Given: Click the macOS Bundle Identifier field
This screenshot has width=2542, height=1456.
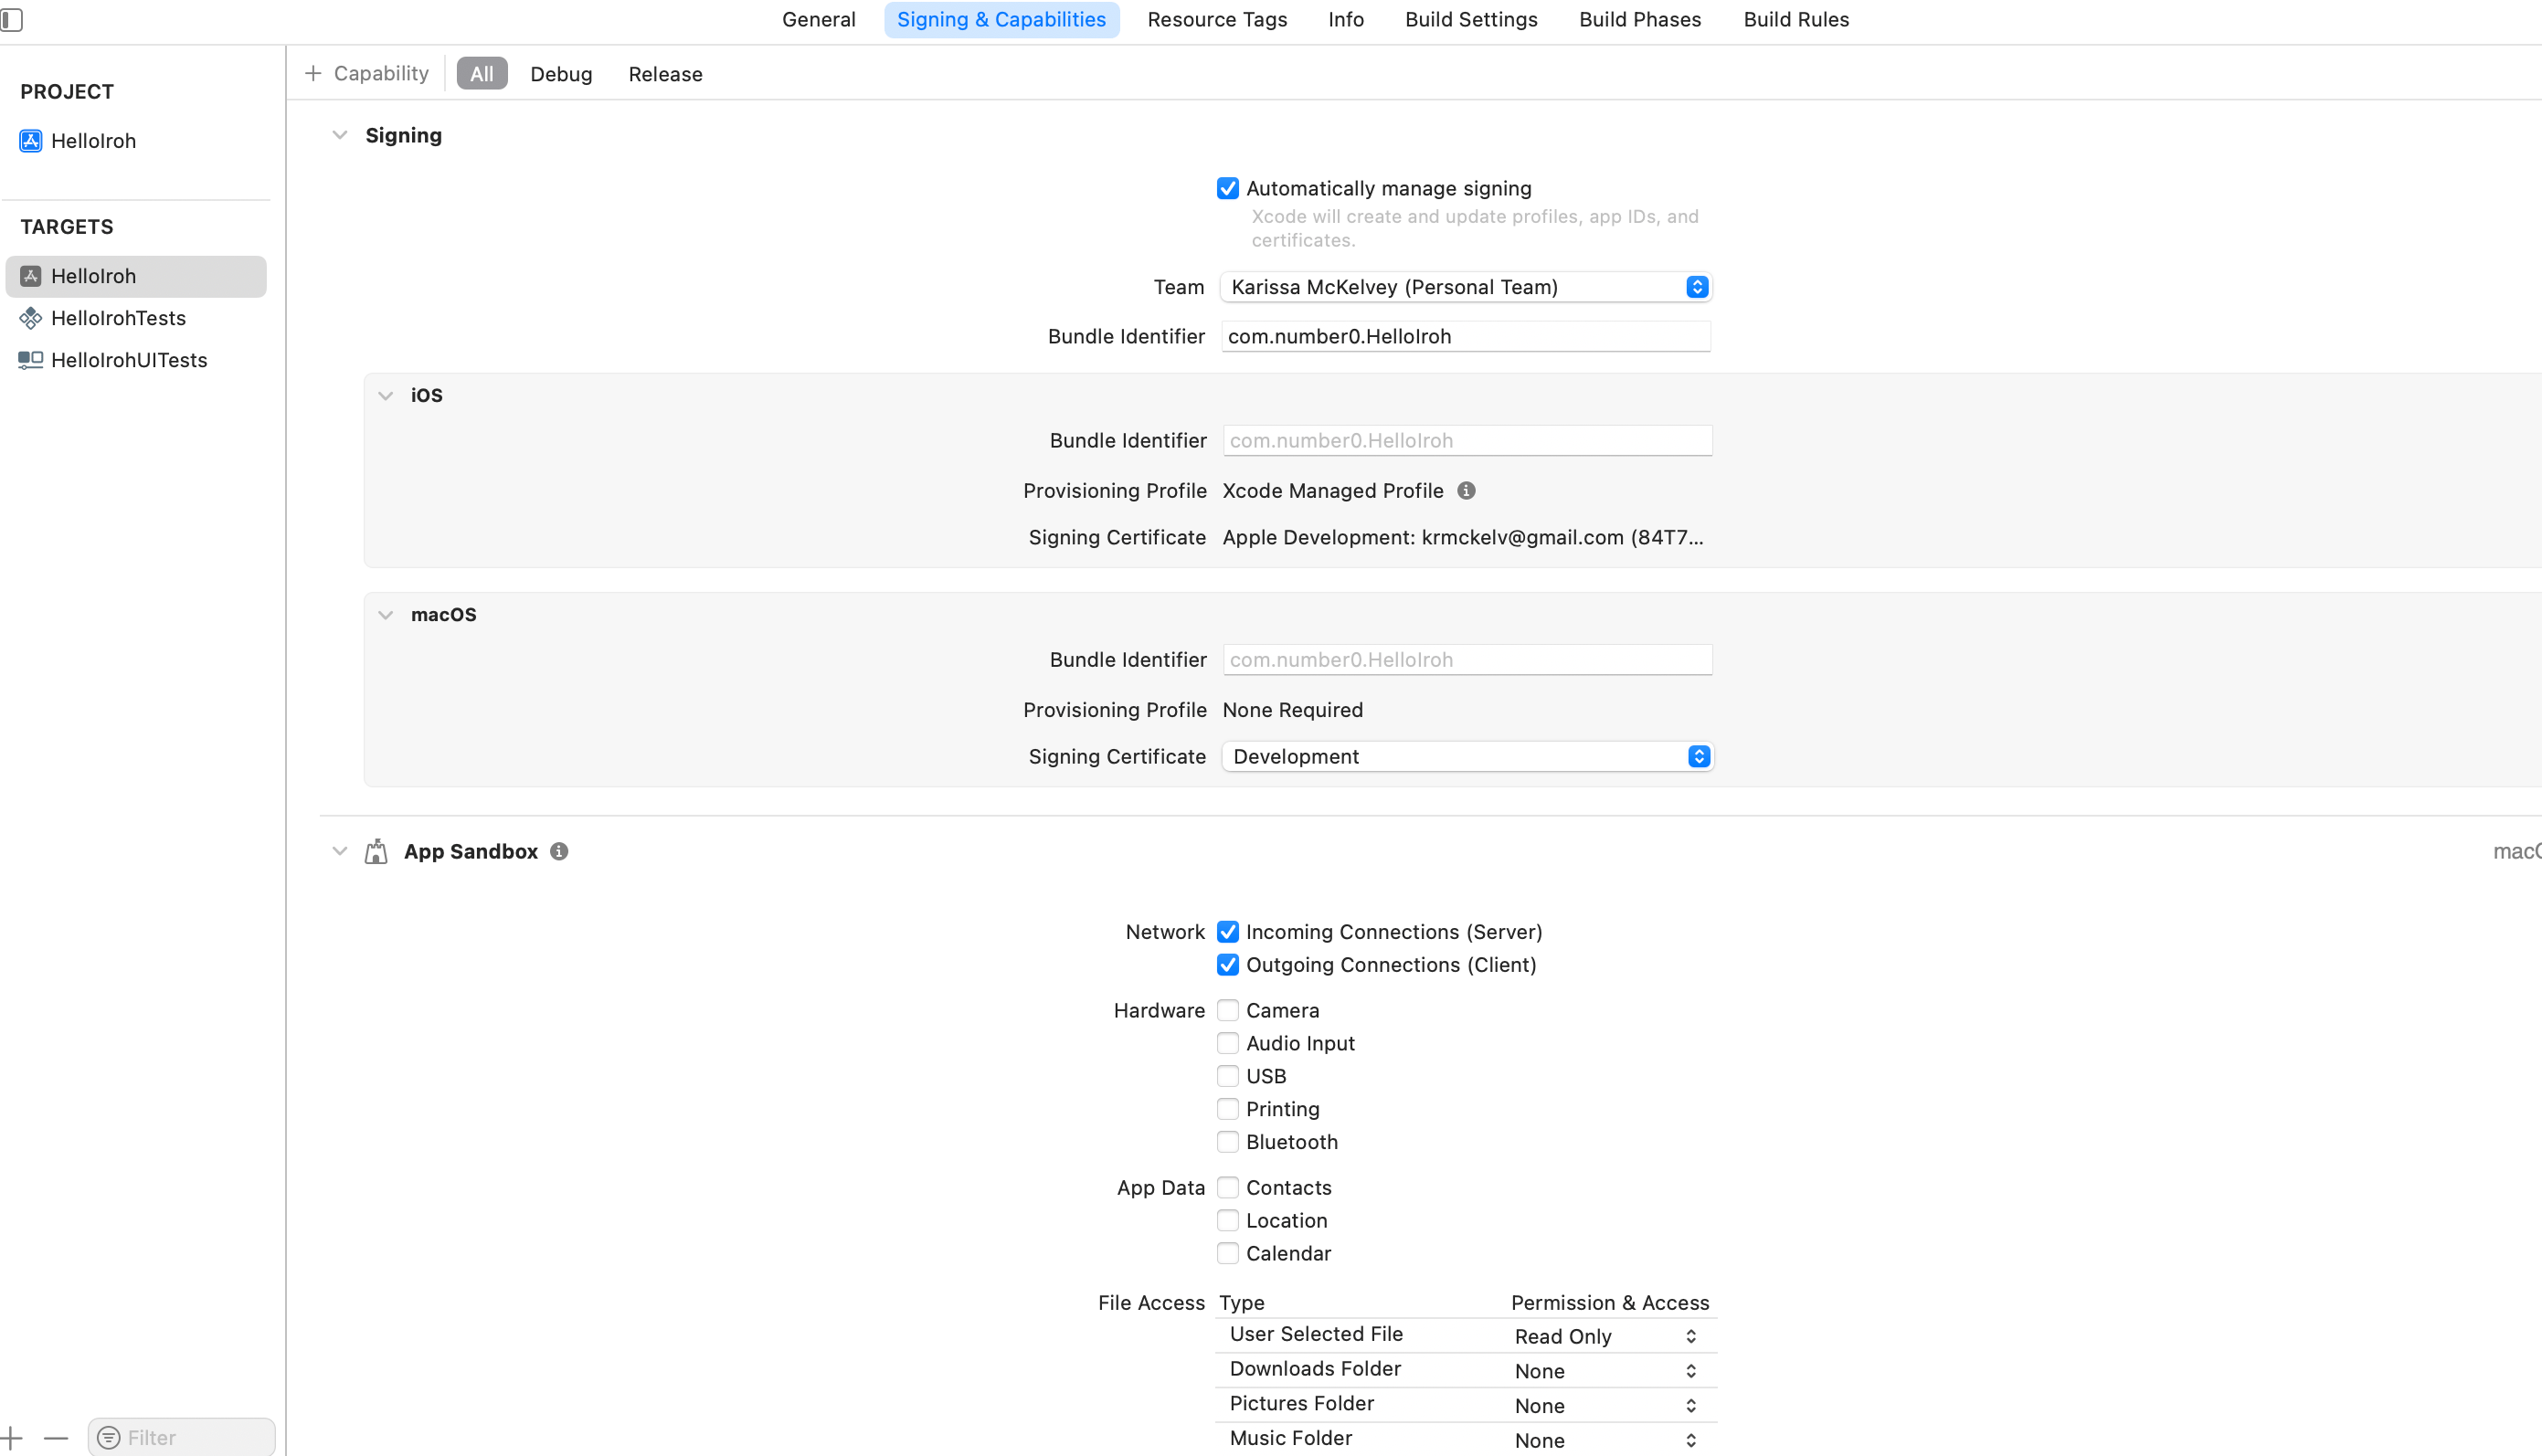Looking at the screenshot, I should [x=1467, y=660].
